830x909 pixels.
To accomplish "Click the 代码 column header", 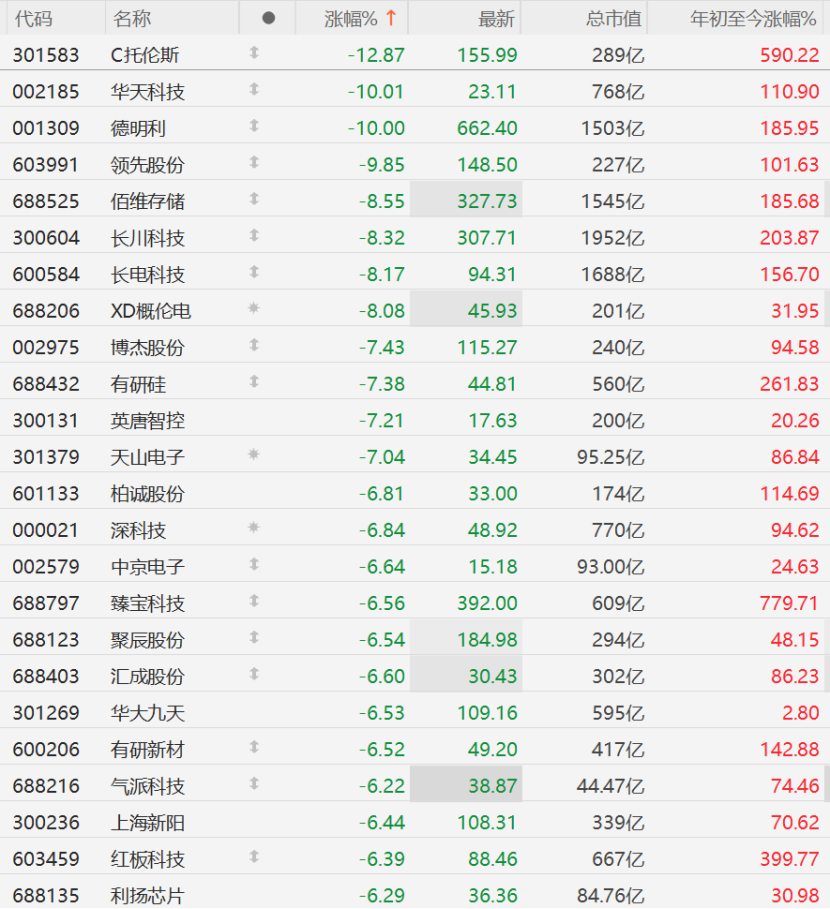I will click(x=34, y=19).
